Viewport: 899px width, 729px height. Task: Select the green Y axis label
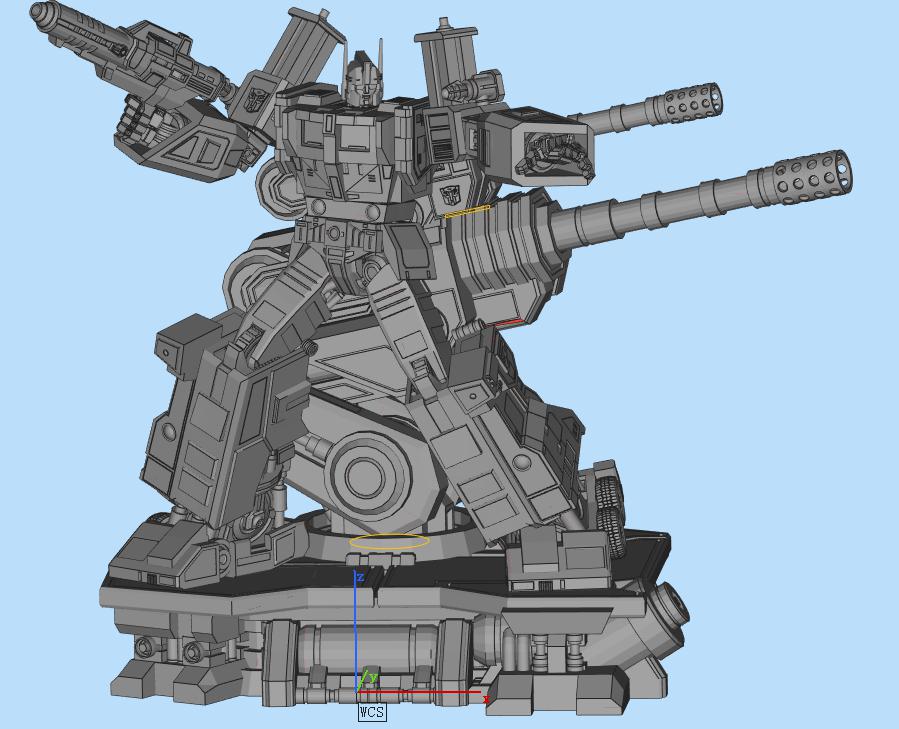(x=373, y=677)
